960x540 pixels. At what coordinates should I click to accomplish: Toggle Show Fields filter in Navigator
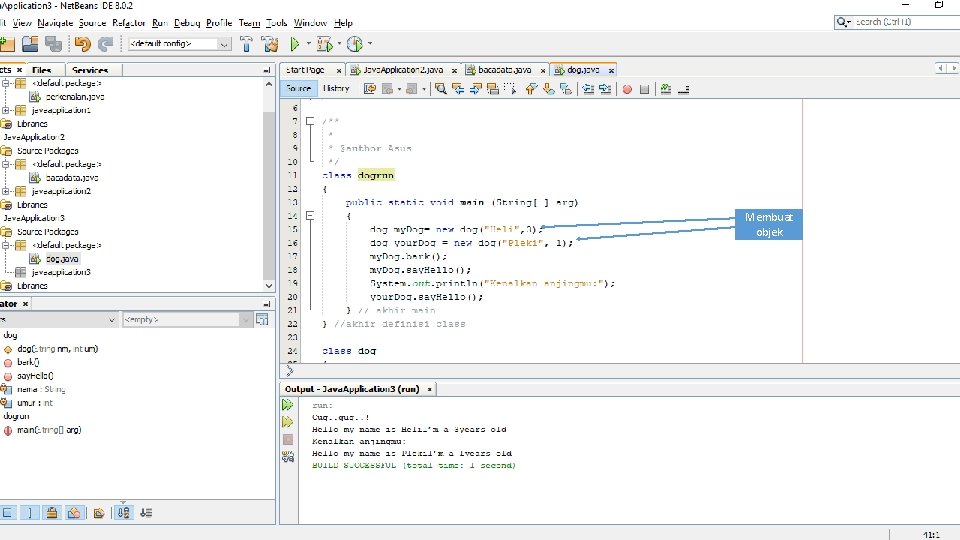click(x=29, y=512)
